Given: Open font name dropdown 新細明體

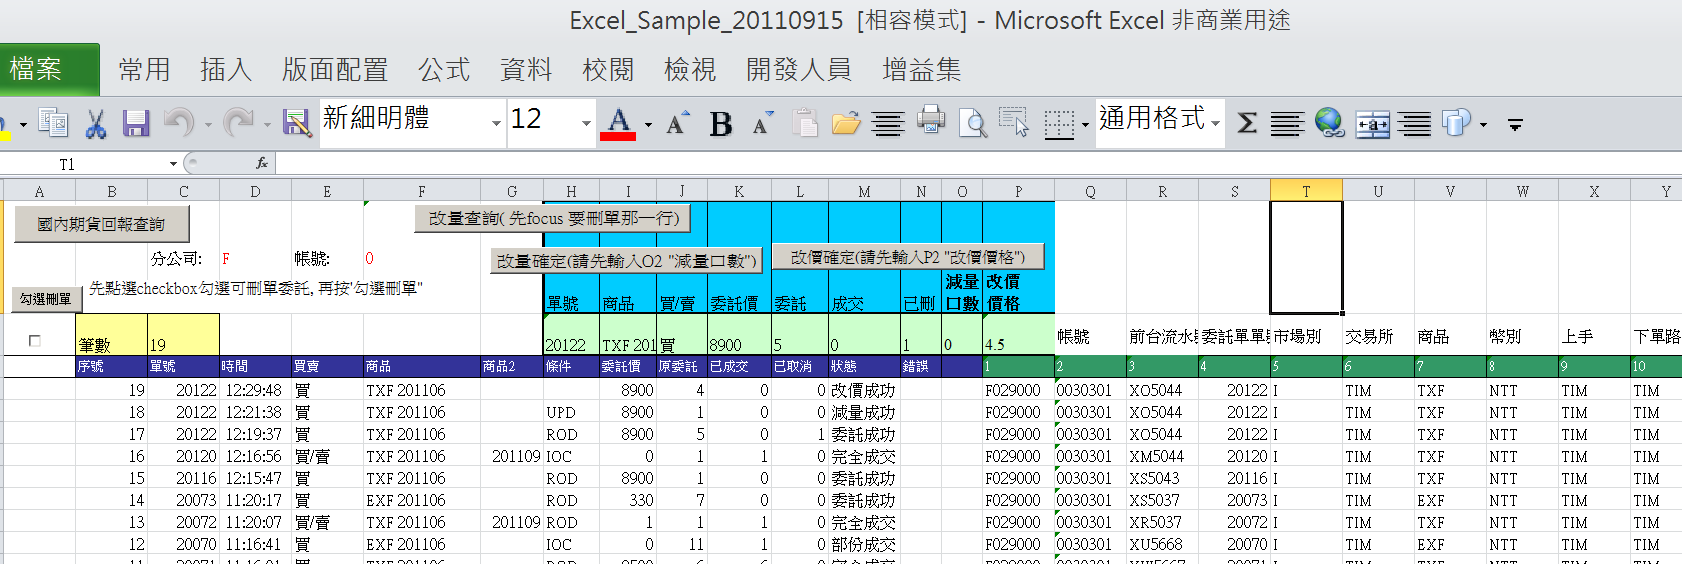Looking at the screenshot, I should [496, 124].
